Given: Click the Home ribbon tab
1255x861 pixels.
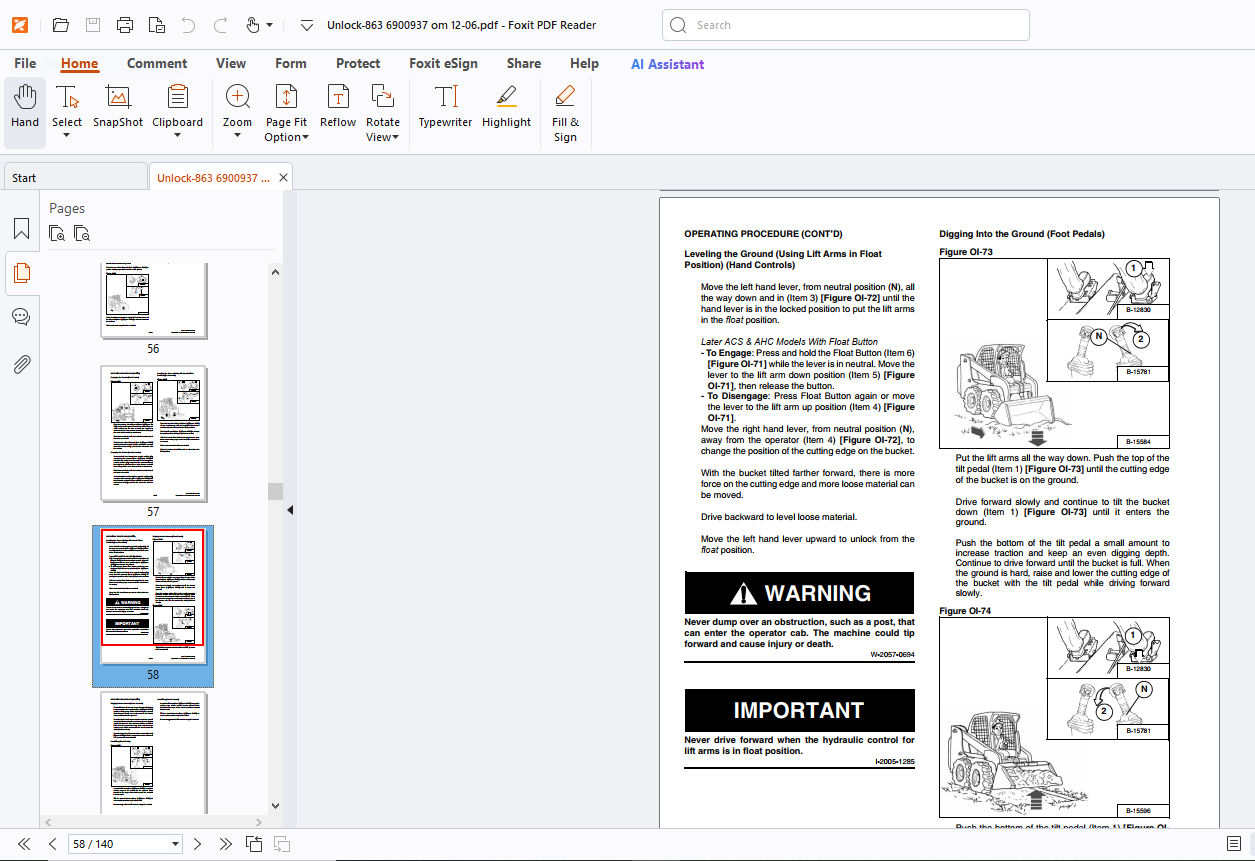Looking at the screenshot, I should pos(79,63).
